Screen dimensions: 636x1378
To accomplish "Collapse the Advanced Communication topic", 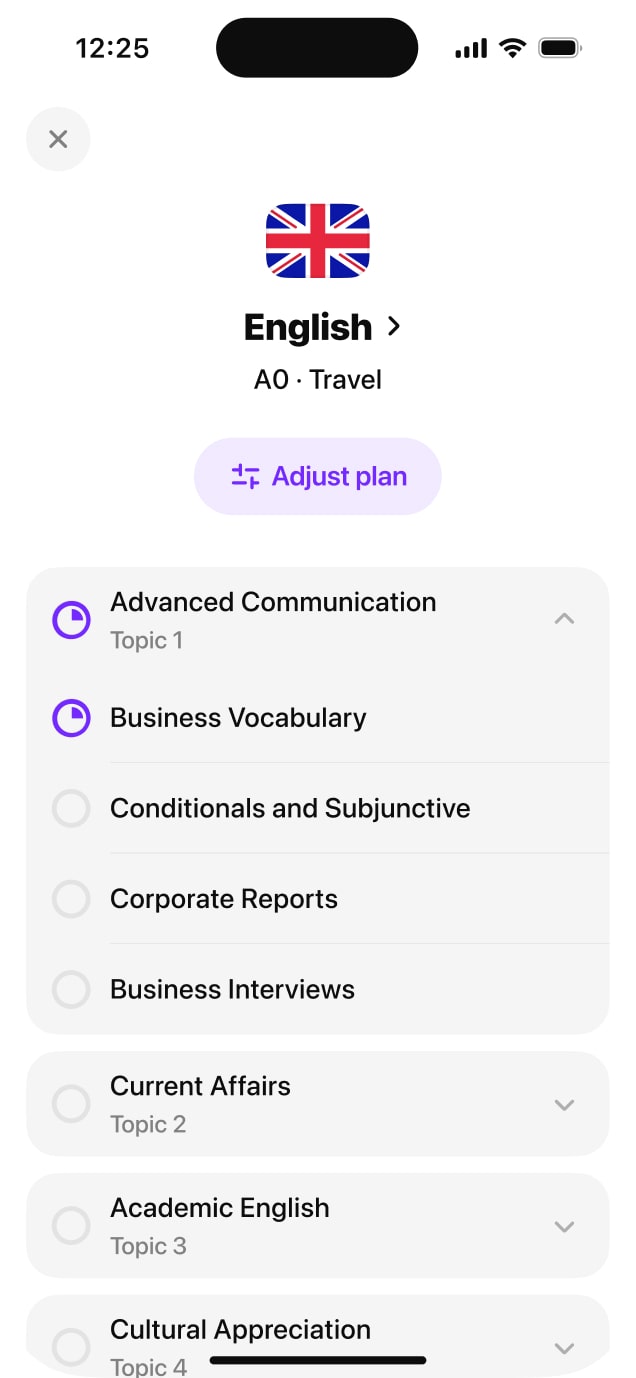I will point(564,620).
